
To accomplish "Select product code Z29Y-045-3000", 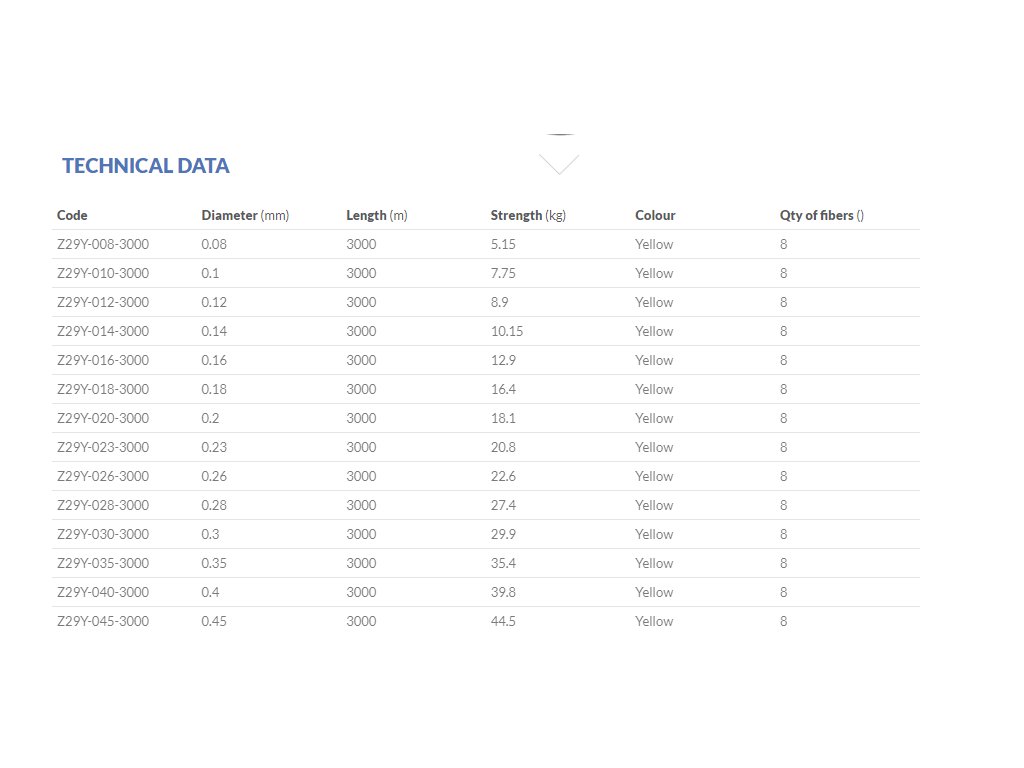I will (103, 621).
